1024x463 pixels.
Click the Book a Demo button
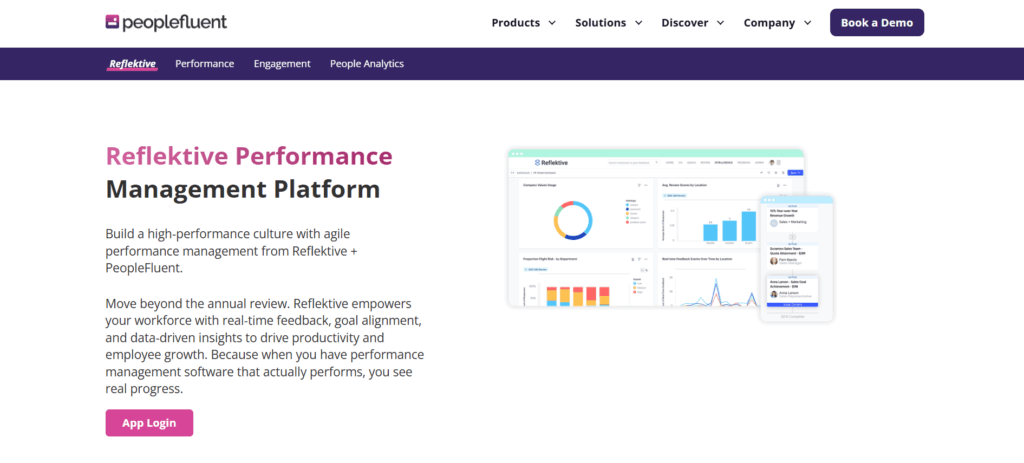(876, 22)
